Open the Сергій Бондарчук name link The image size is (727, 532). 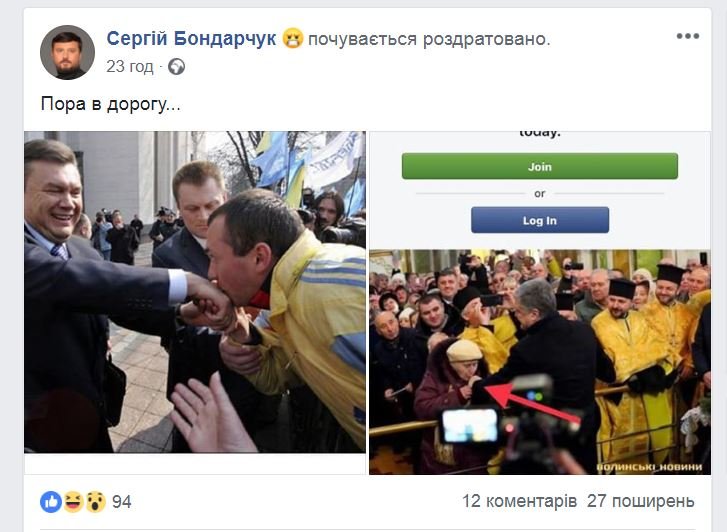coord(191,38)
